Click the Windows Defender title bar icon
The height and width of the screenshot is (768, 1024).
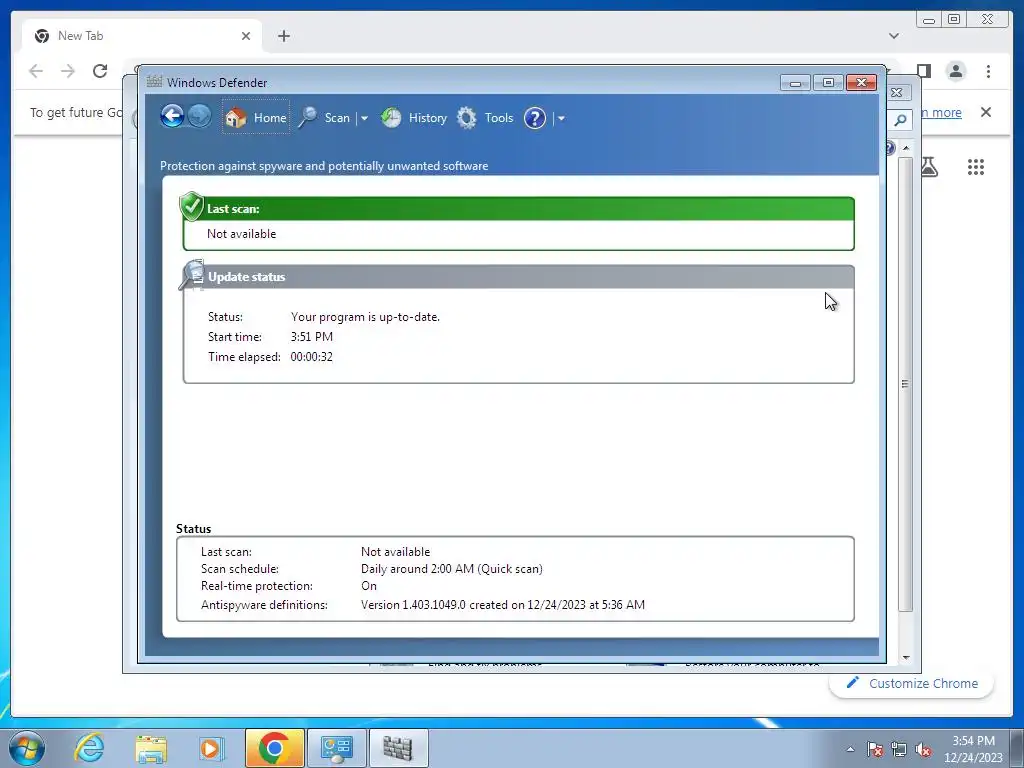(x=154, y=82)
